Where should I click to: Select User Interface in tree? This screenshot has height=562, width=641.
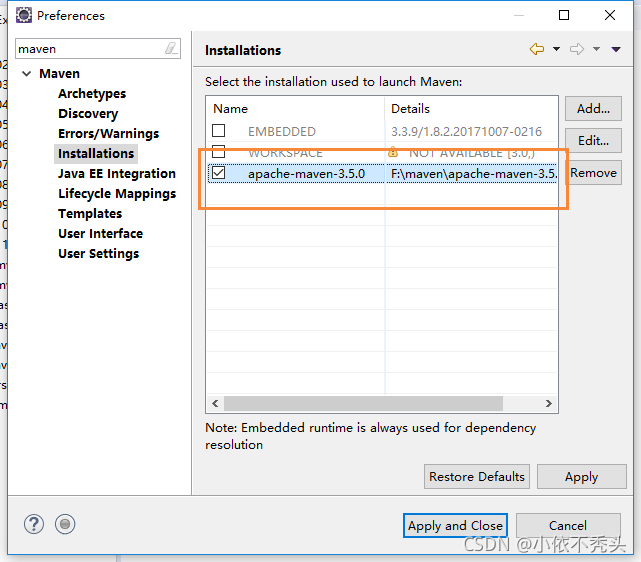[x=101, y=234]
